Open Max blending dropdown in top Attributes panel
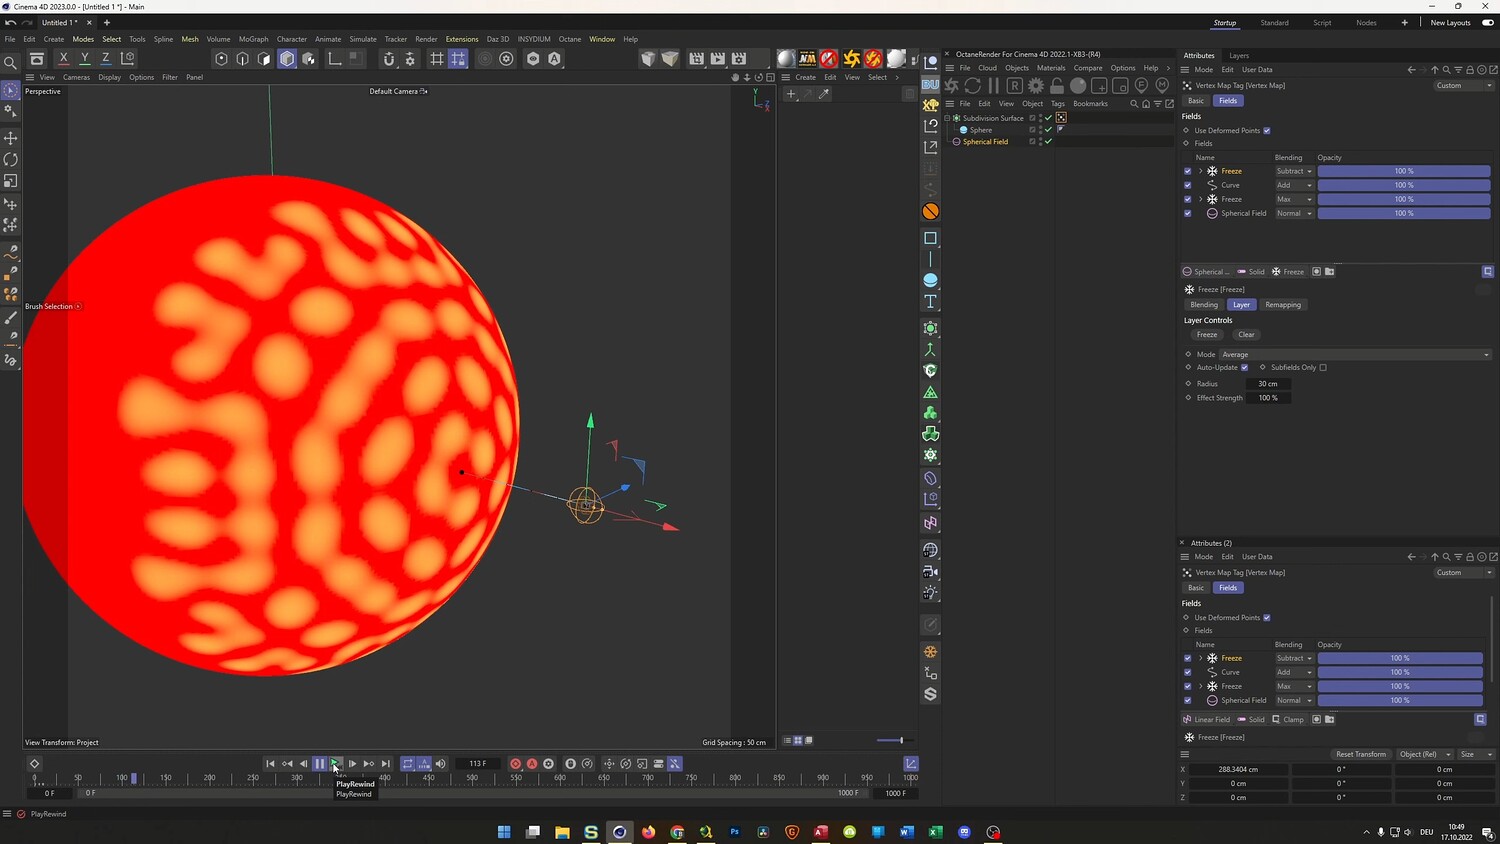This screenshot has width=1500, height=844. [x=1294, y=199]
